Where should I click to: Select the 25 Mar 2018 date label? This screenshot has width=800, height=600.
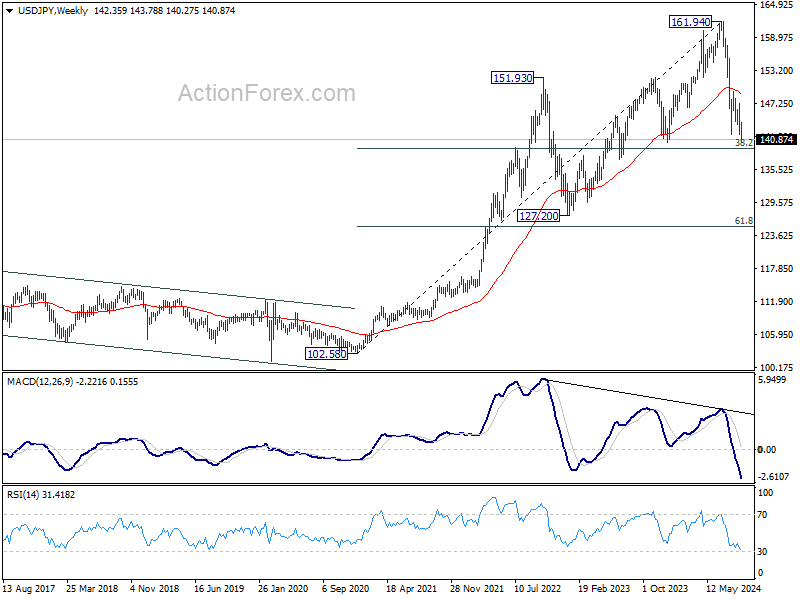pyautogui.click(x=92, y=588)
